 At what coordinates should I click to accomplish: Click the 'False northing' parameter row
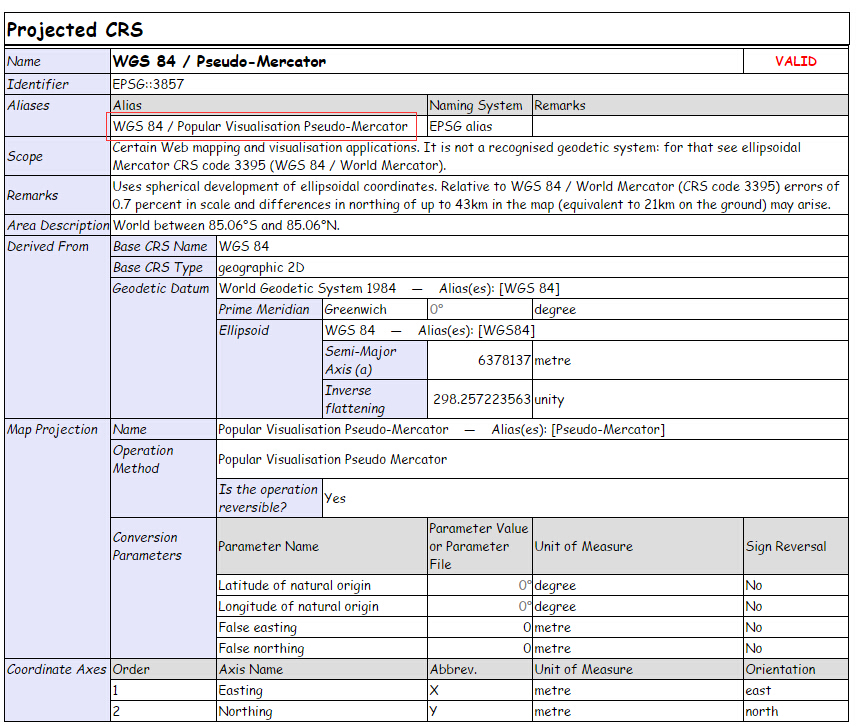coord(261,648)
